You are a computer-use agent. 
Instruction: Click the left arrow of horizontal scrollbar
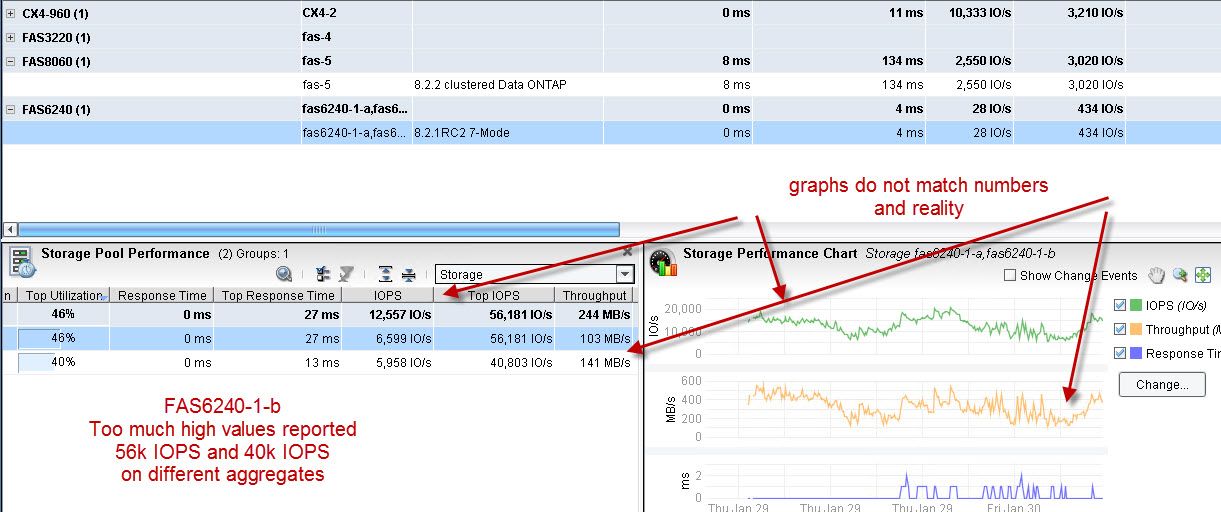point(9,229)
